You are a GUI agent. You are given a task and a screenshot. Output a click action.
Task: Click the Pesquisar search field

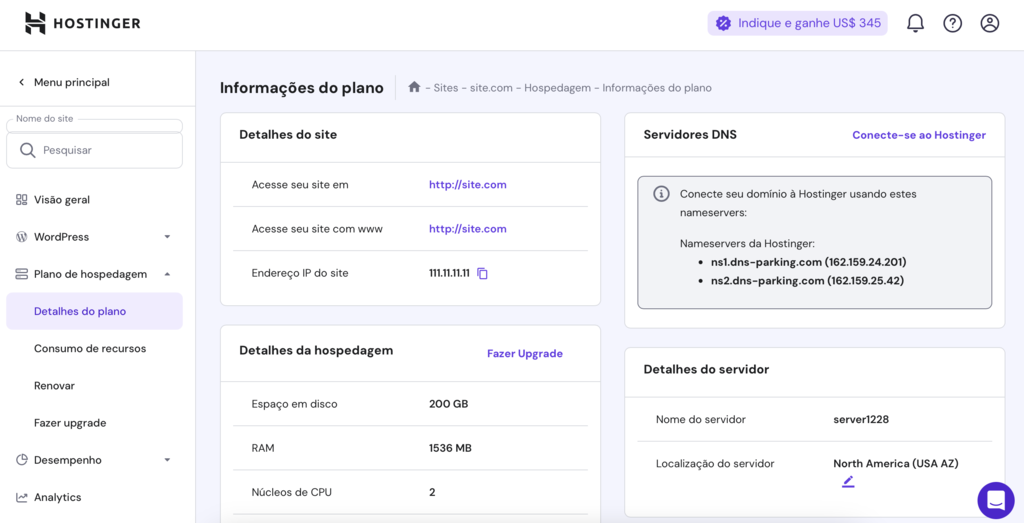[95, 150]
